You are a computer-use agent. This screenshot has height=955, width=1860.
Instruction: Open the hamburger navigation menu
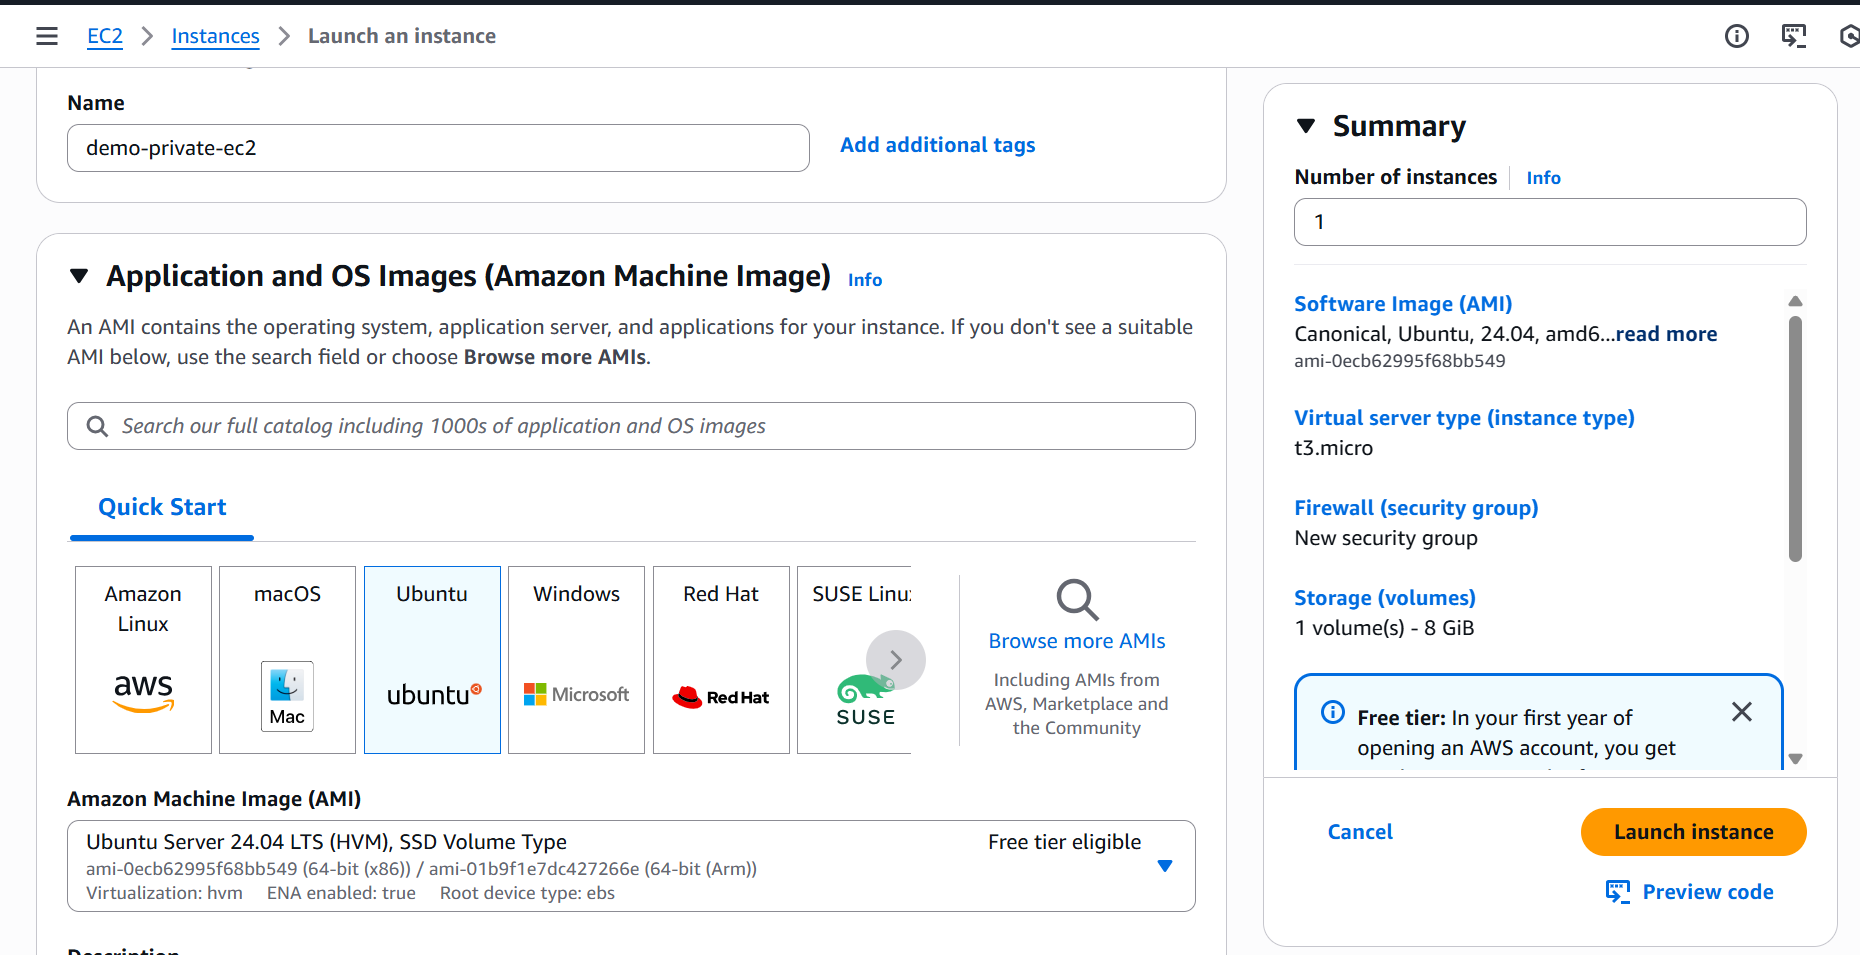(x=47, y=36)
